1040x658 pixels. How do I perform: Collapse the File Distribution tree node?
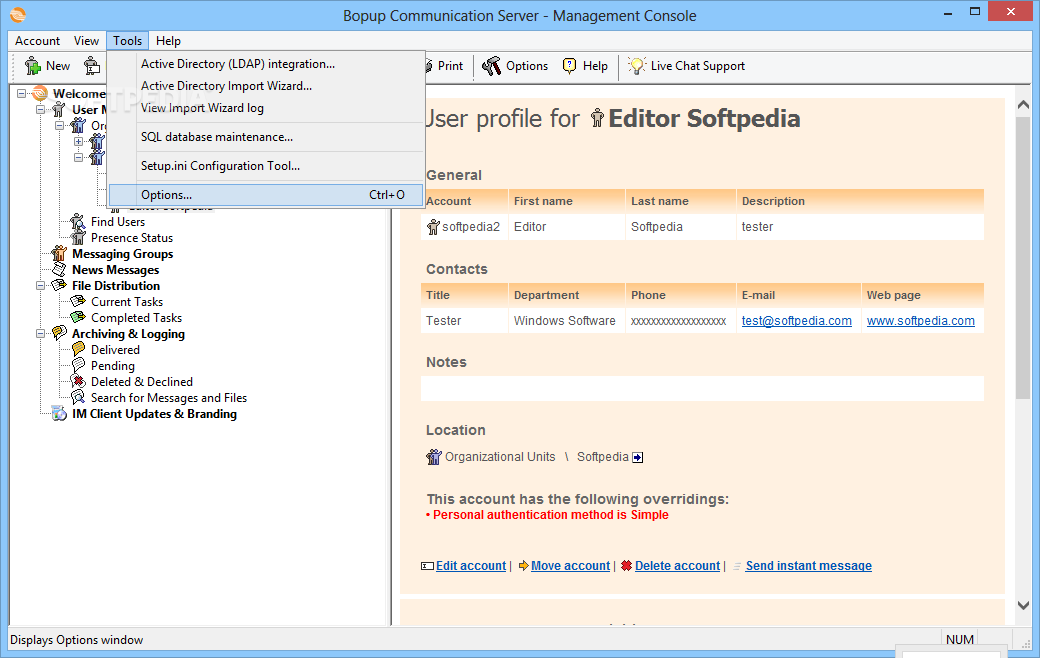[40, 285]
